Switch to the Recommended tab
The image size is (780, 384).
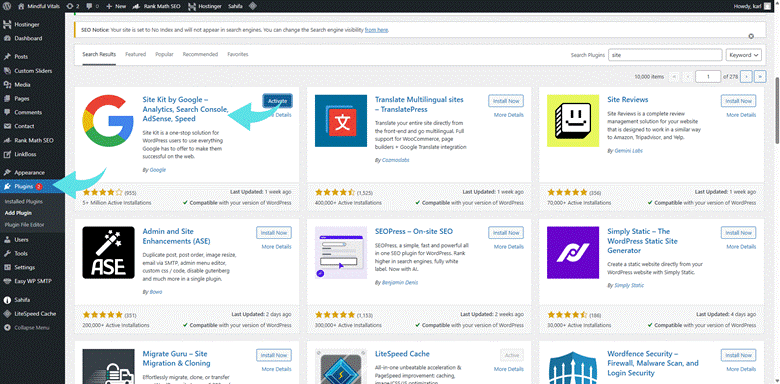(x=200, y=54)
